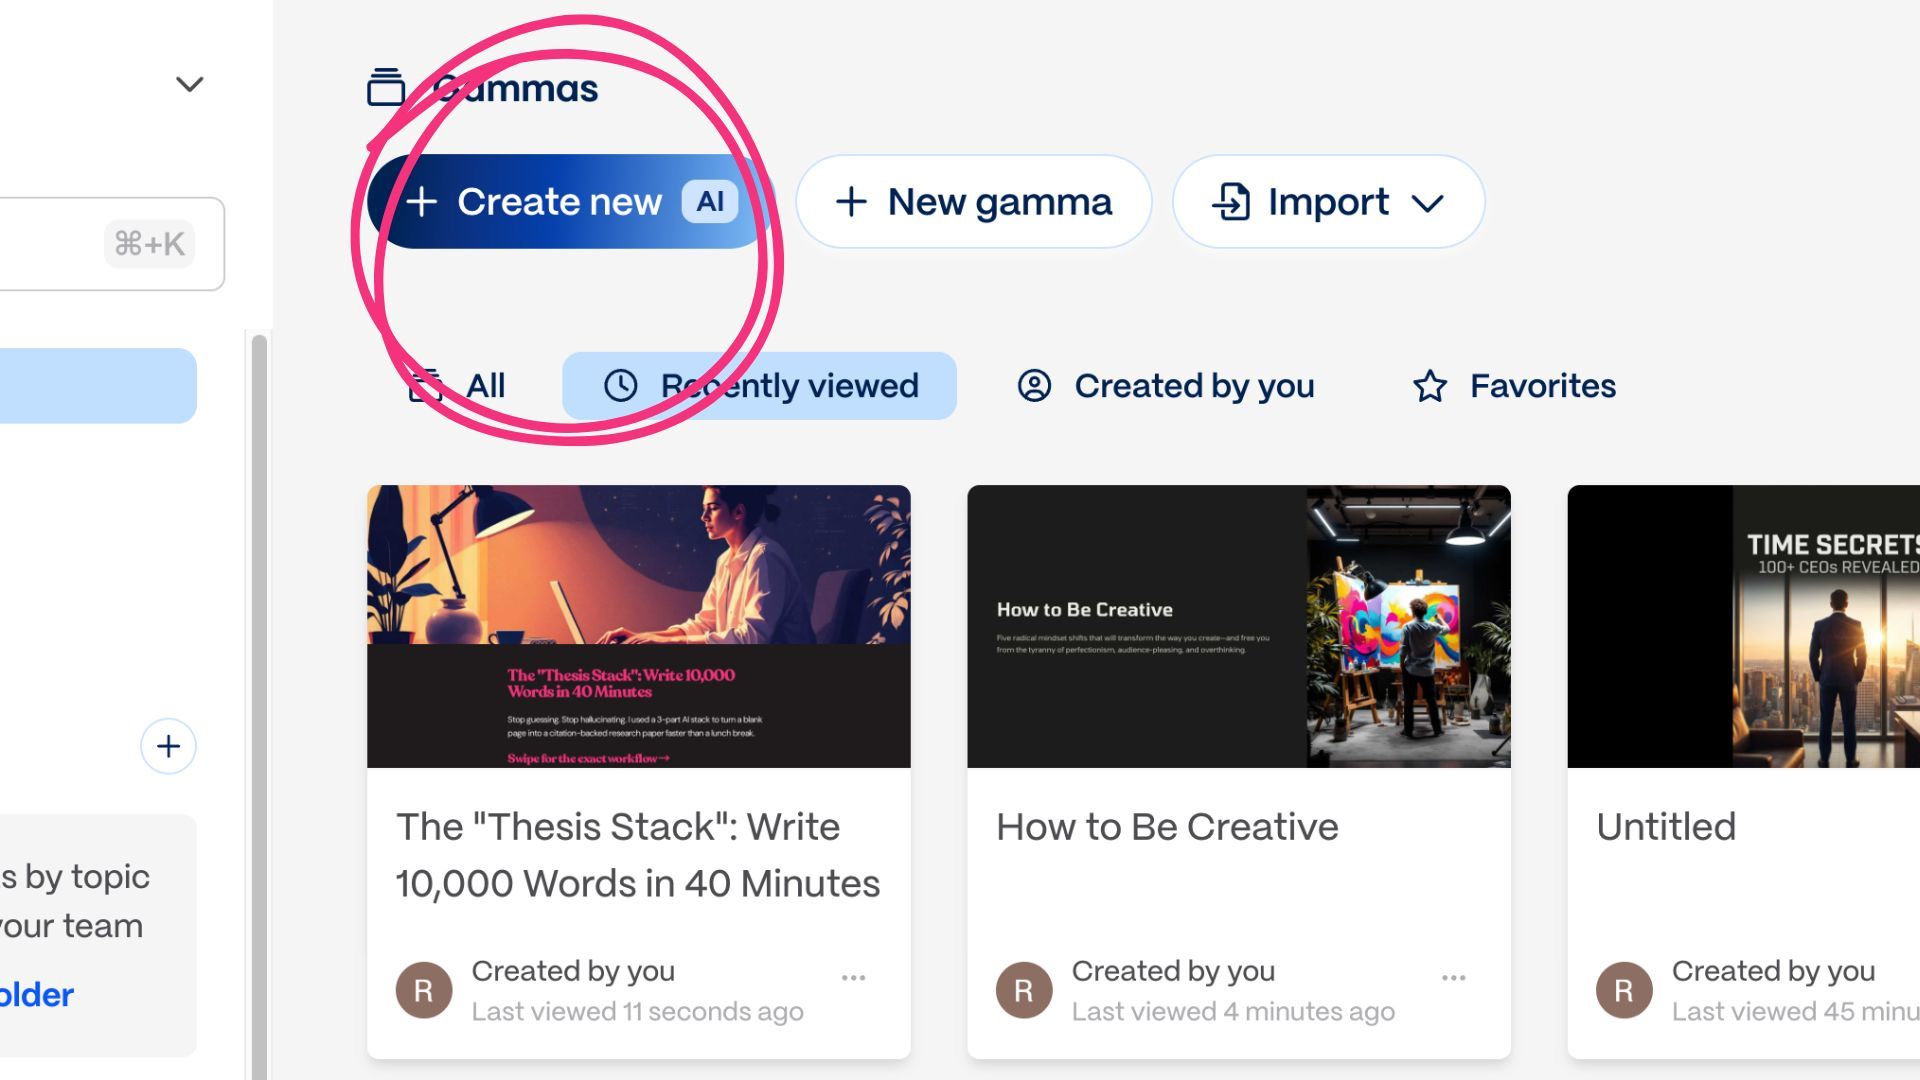Click the clock icon in Recently viewed

(620, 386)
